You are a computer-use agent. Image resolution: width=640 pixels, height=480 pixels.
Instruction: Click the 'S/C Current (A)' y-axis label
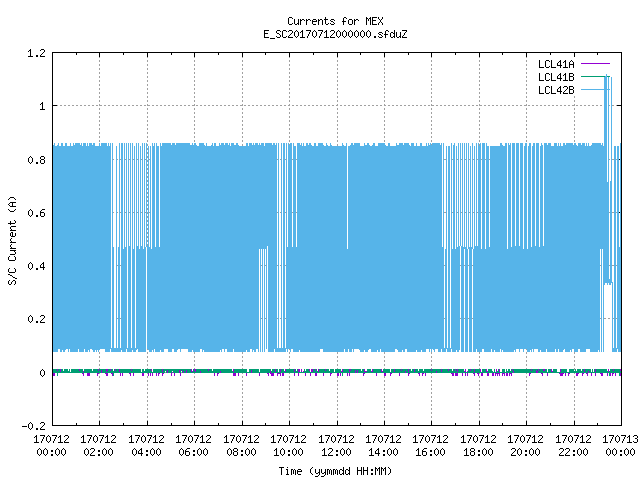(x=12, y=240)
